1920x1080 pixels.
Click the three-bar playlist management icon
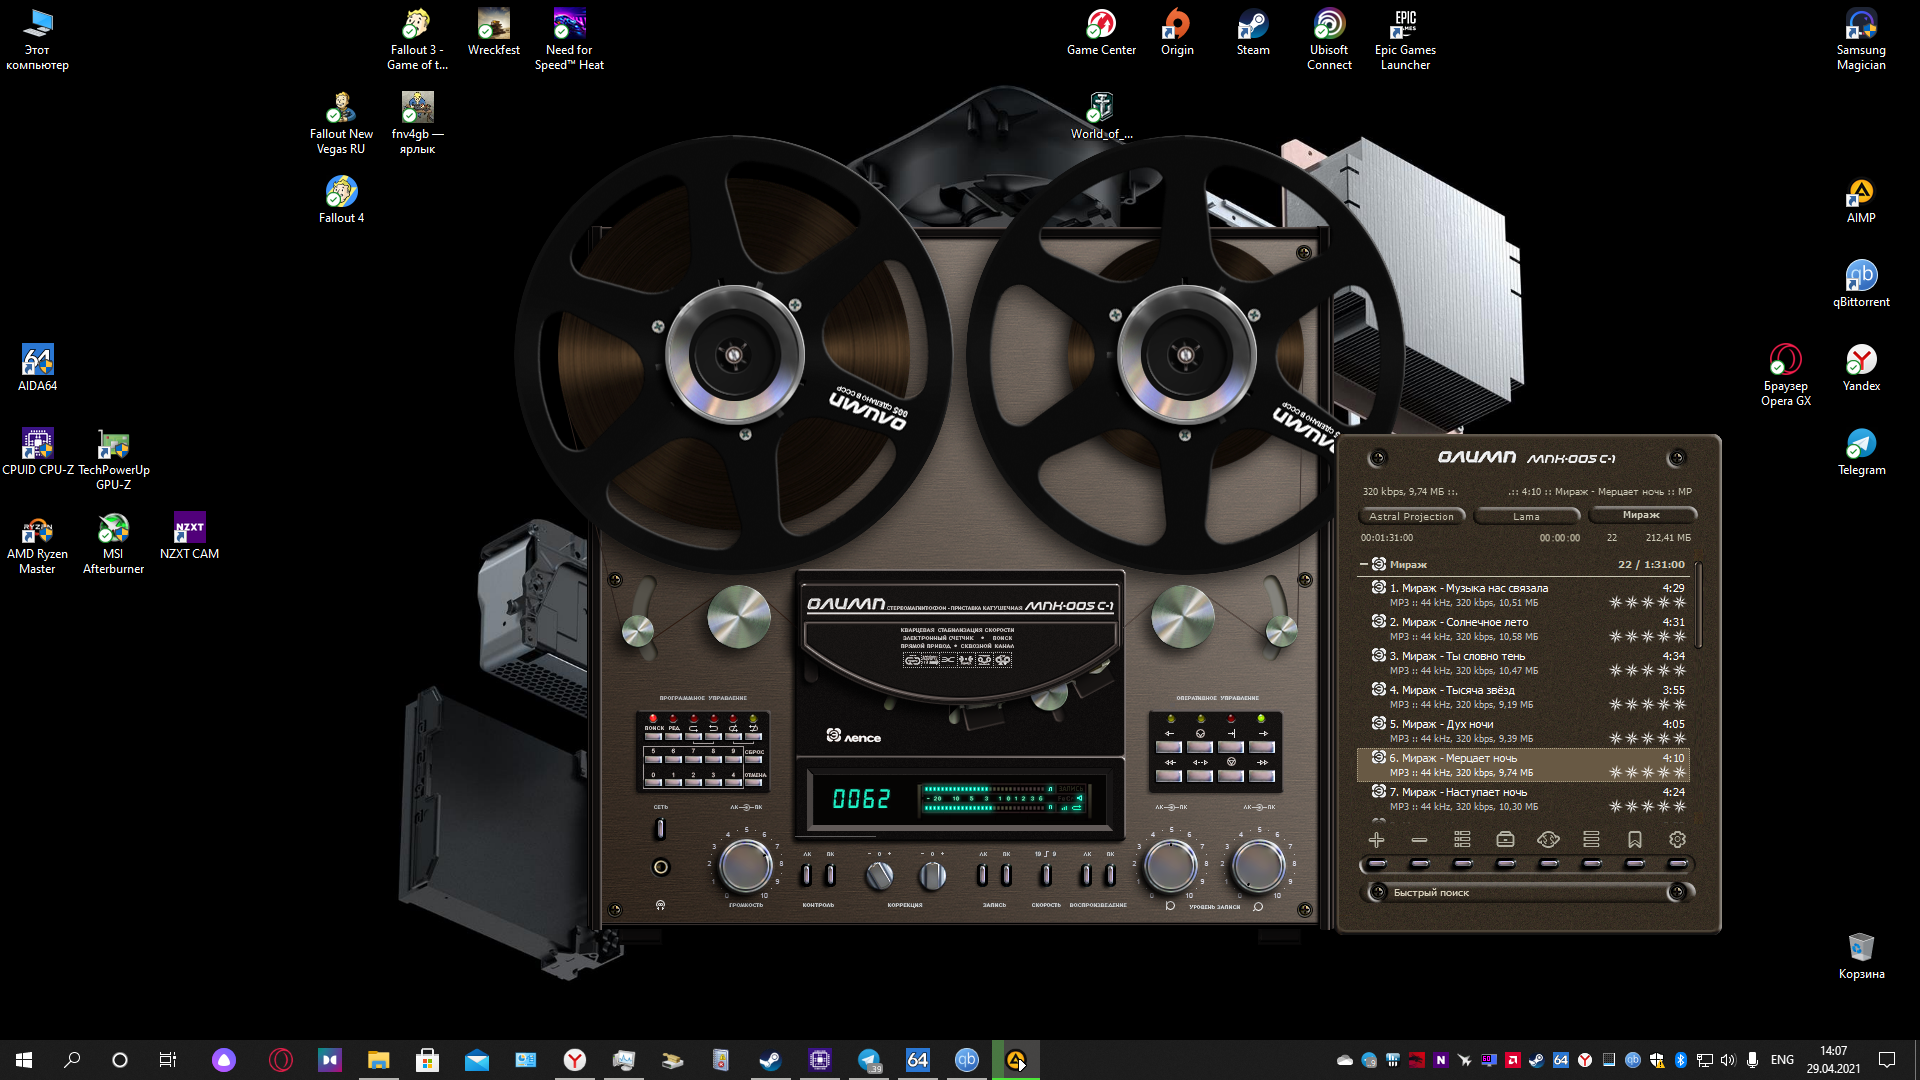(x=1591, y=840)
